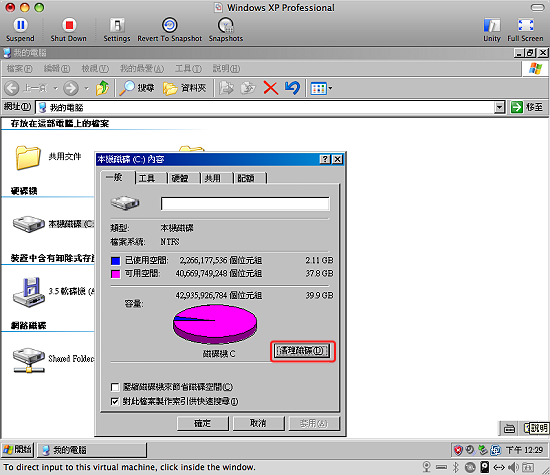Viewport: 550px width, 475px height.
Task: Click the hard disk icon in VM status bar
Action: tap(485, 467)
